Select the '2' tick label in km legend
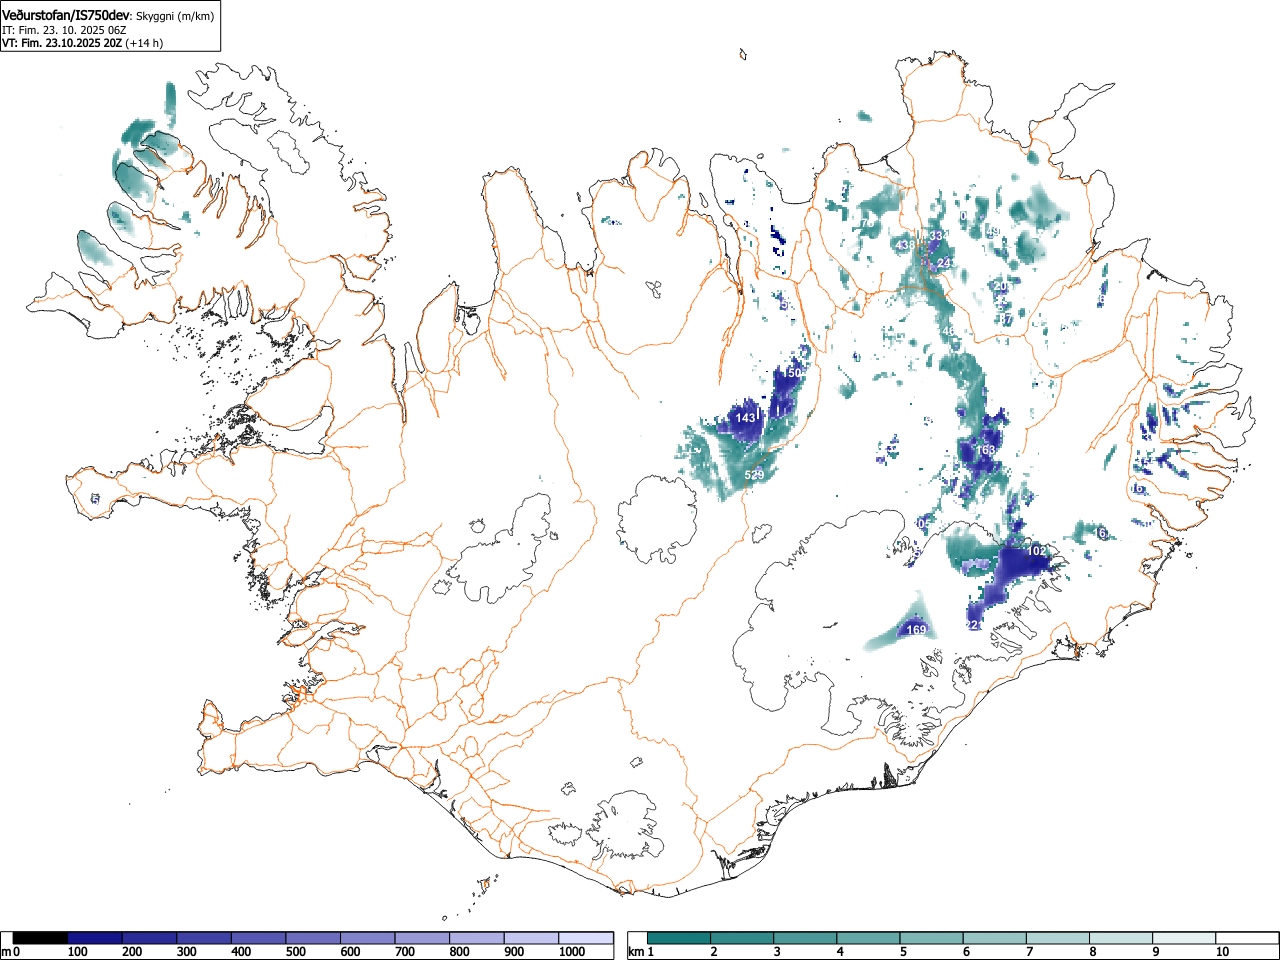The width and height of the screenshot is (1280, 960). pyautogui.click(x=714, y=952)
